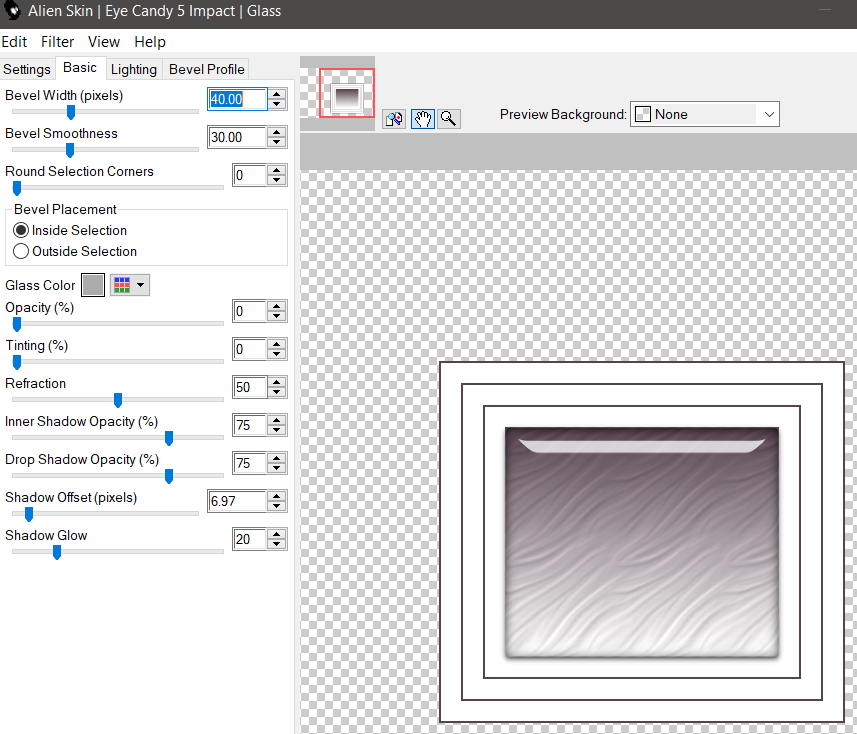Click the Refraction slider handle
This screenshot has width=857, height=734.
[x=118, y=400]
